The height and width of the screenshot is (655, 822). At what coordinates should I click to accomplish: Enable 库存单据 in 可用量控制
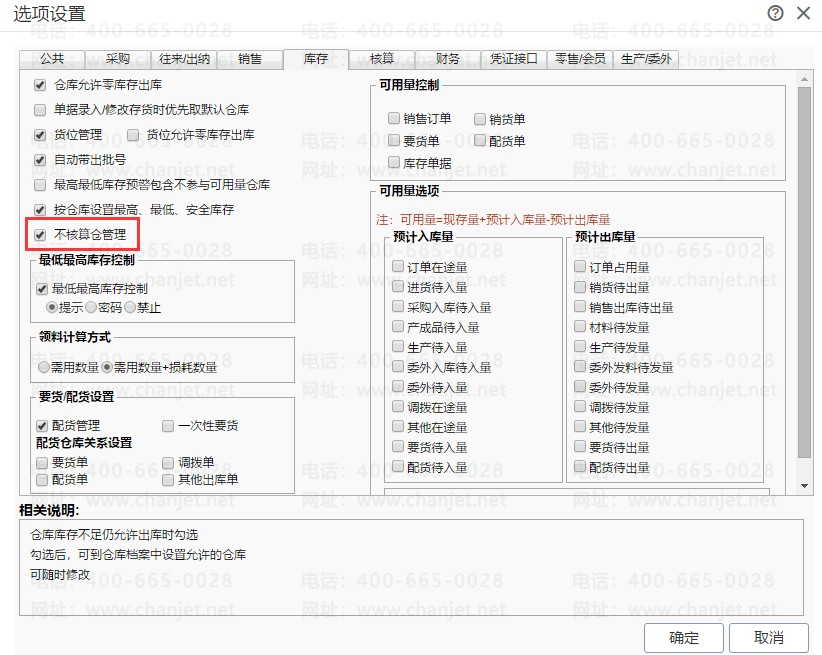[x=394, y=163]
